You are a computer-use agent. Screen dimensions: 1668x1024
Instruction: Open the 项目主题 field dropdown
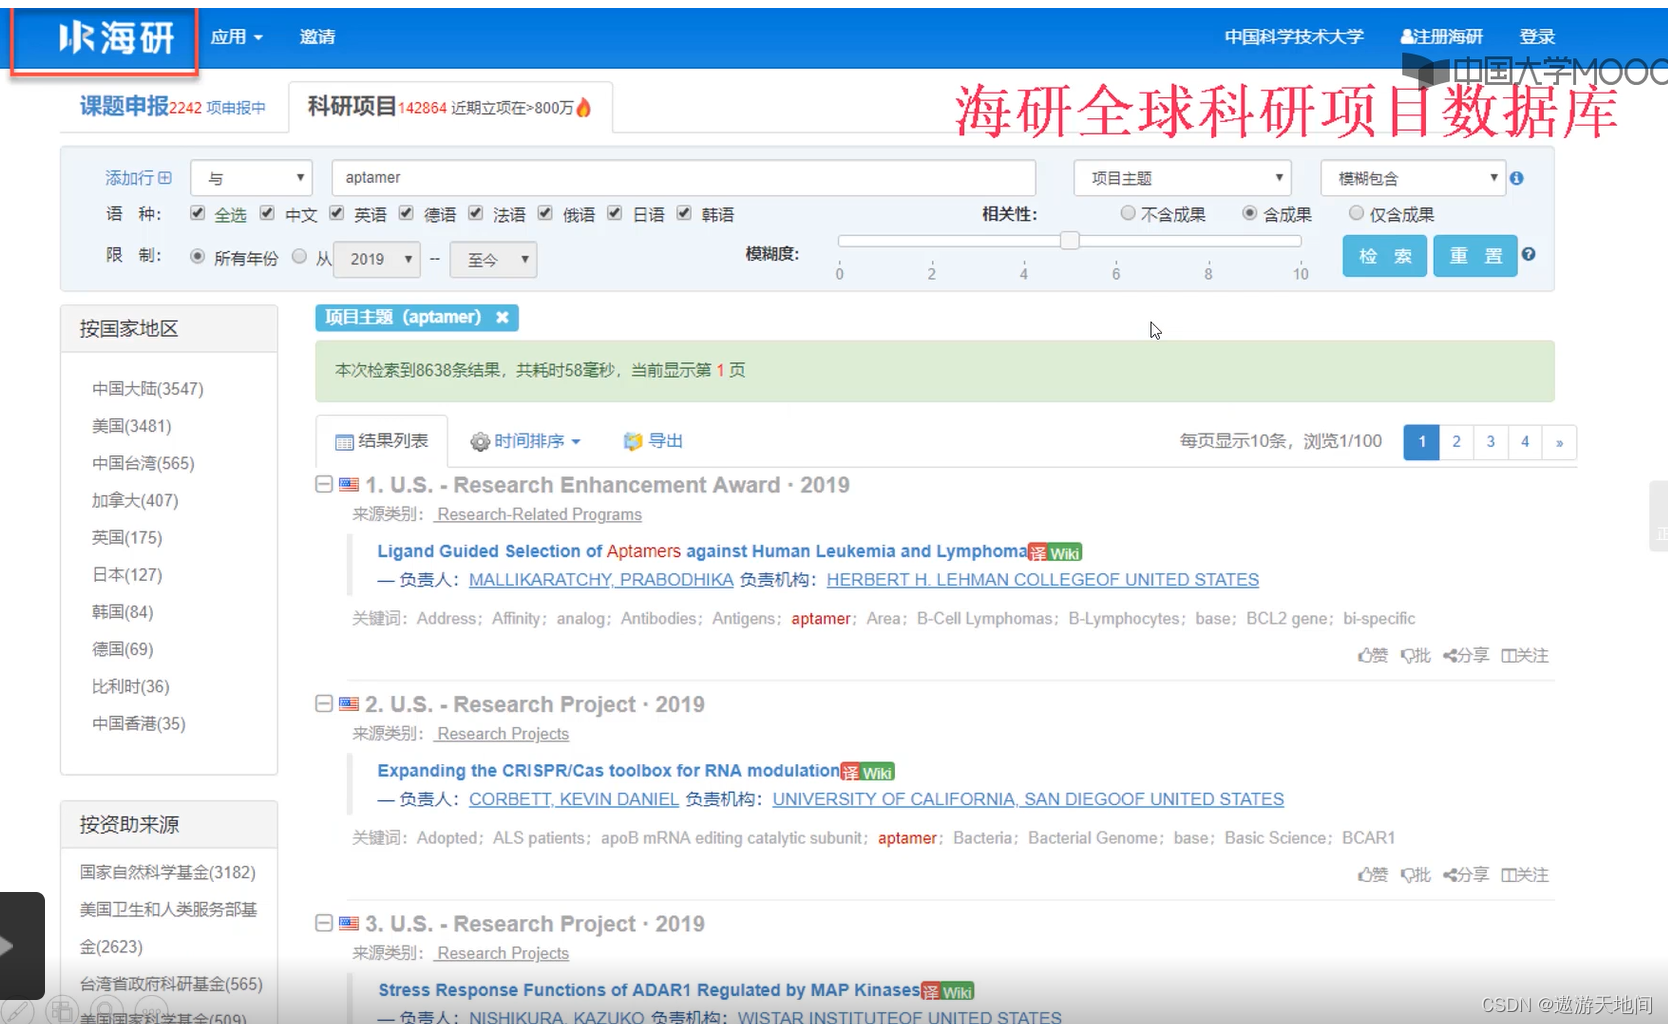point(1182,178)
